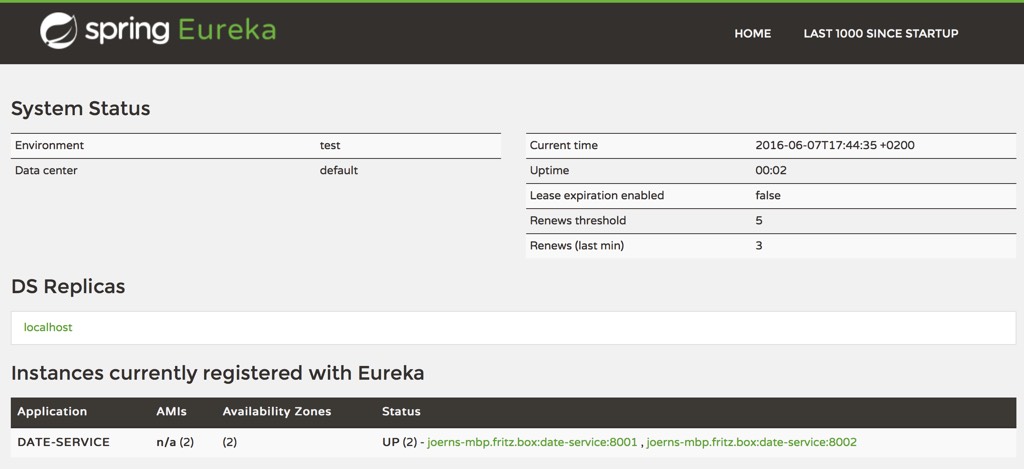Click the current time timestamp value
Screen dimensions: 1024x469
click(x=834, y=146)
